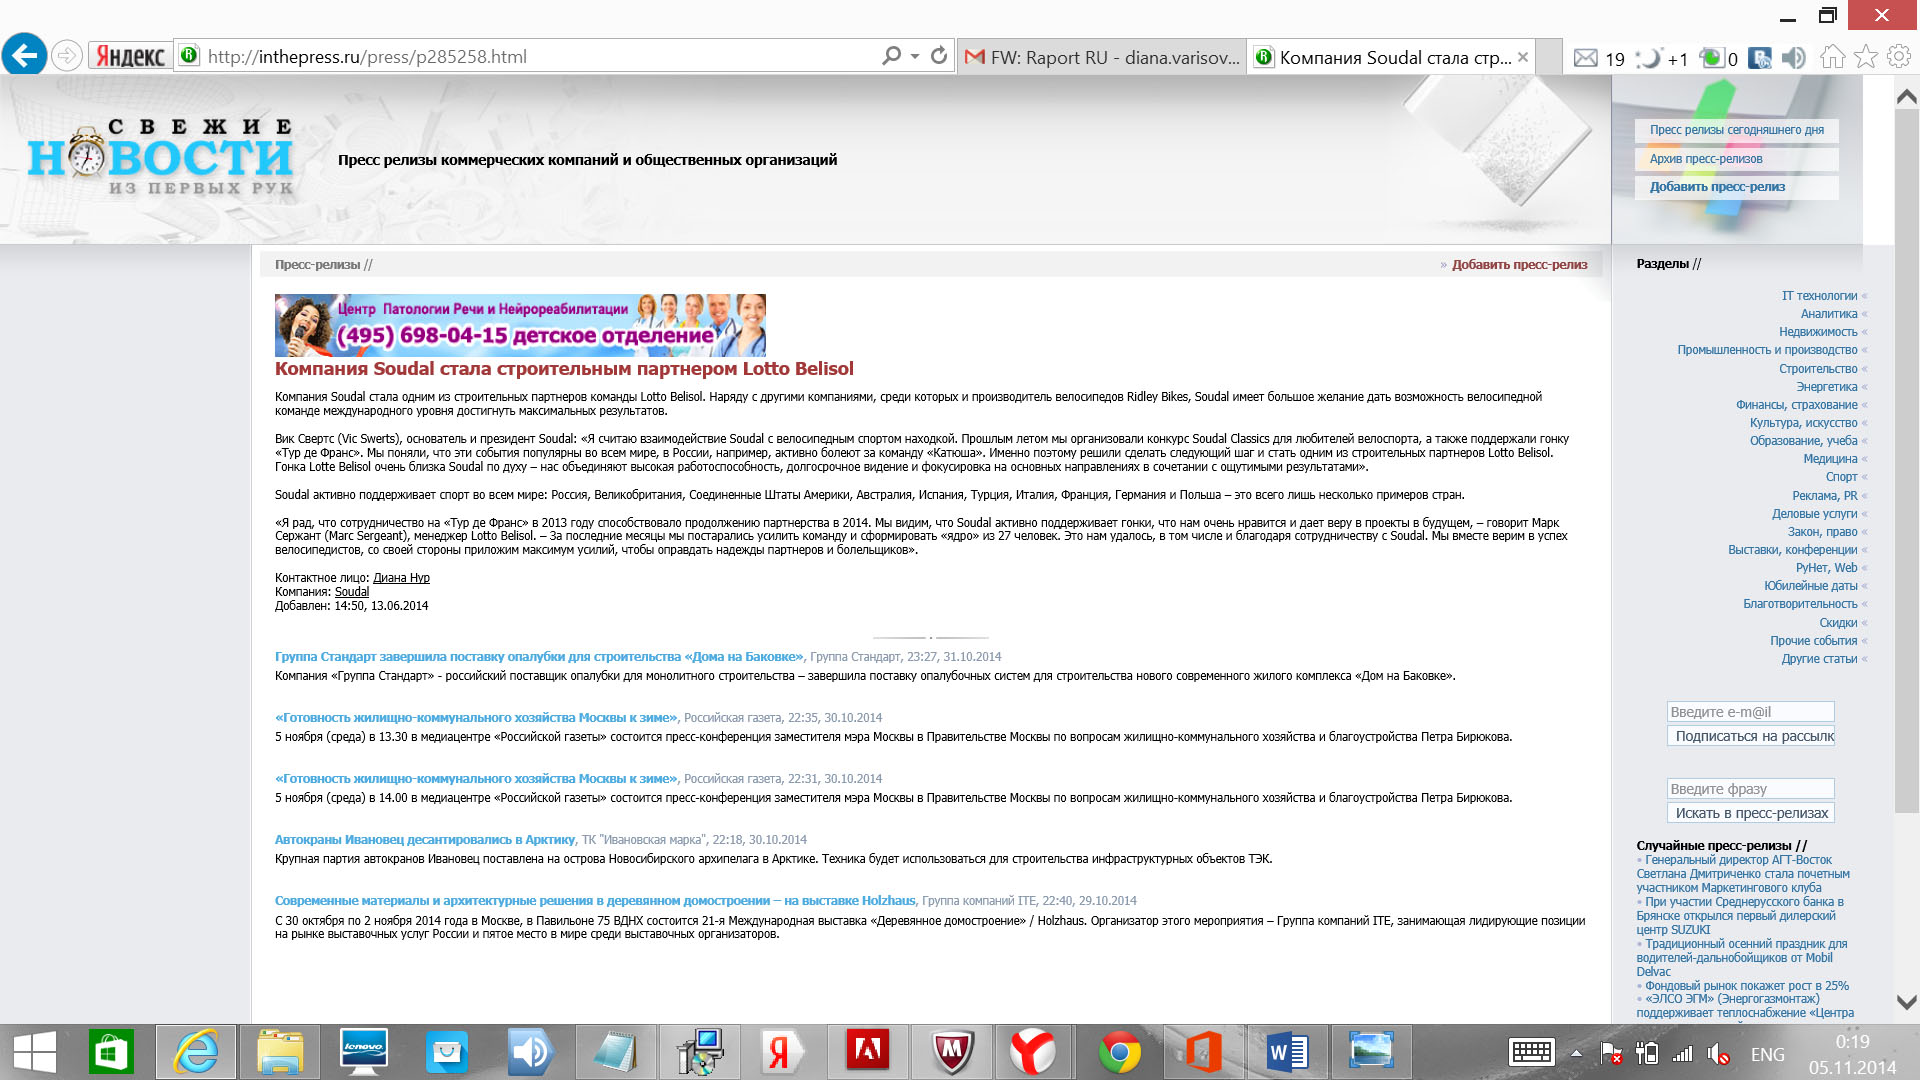The height and width of the screenshot is (1080, 1920).
Task: Click the page scrollbar down arrow
Action: (1906, 1001)
